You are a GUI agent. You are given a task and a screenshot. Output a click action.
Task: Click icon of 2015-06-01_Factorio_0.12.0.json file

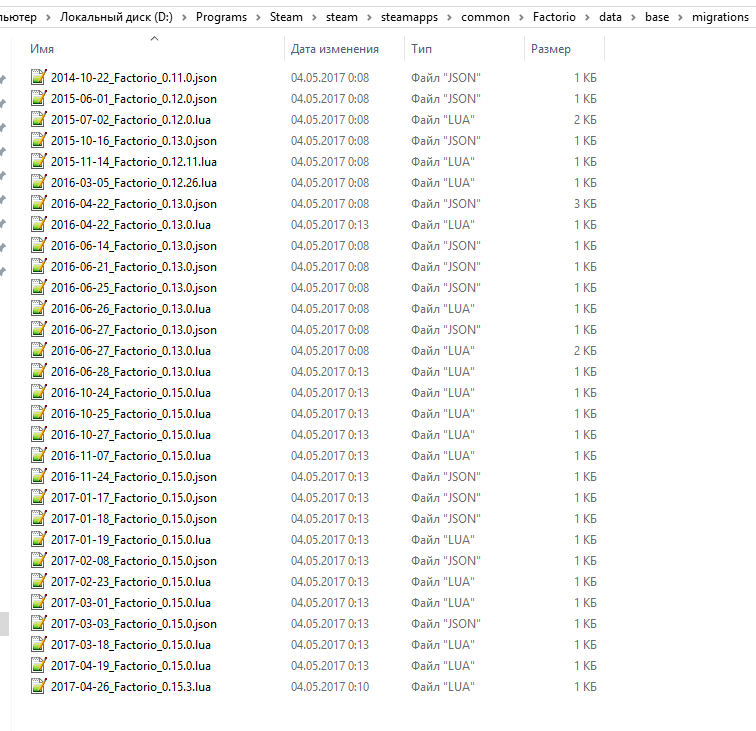[39, 98]
